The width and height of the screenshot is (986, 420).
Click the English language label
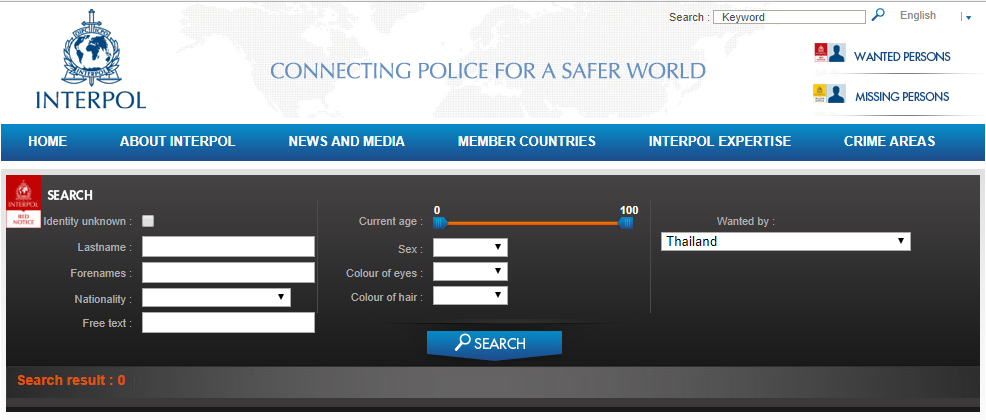pos(917,16)
